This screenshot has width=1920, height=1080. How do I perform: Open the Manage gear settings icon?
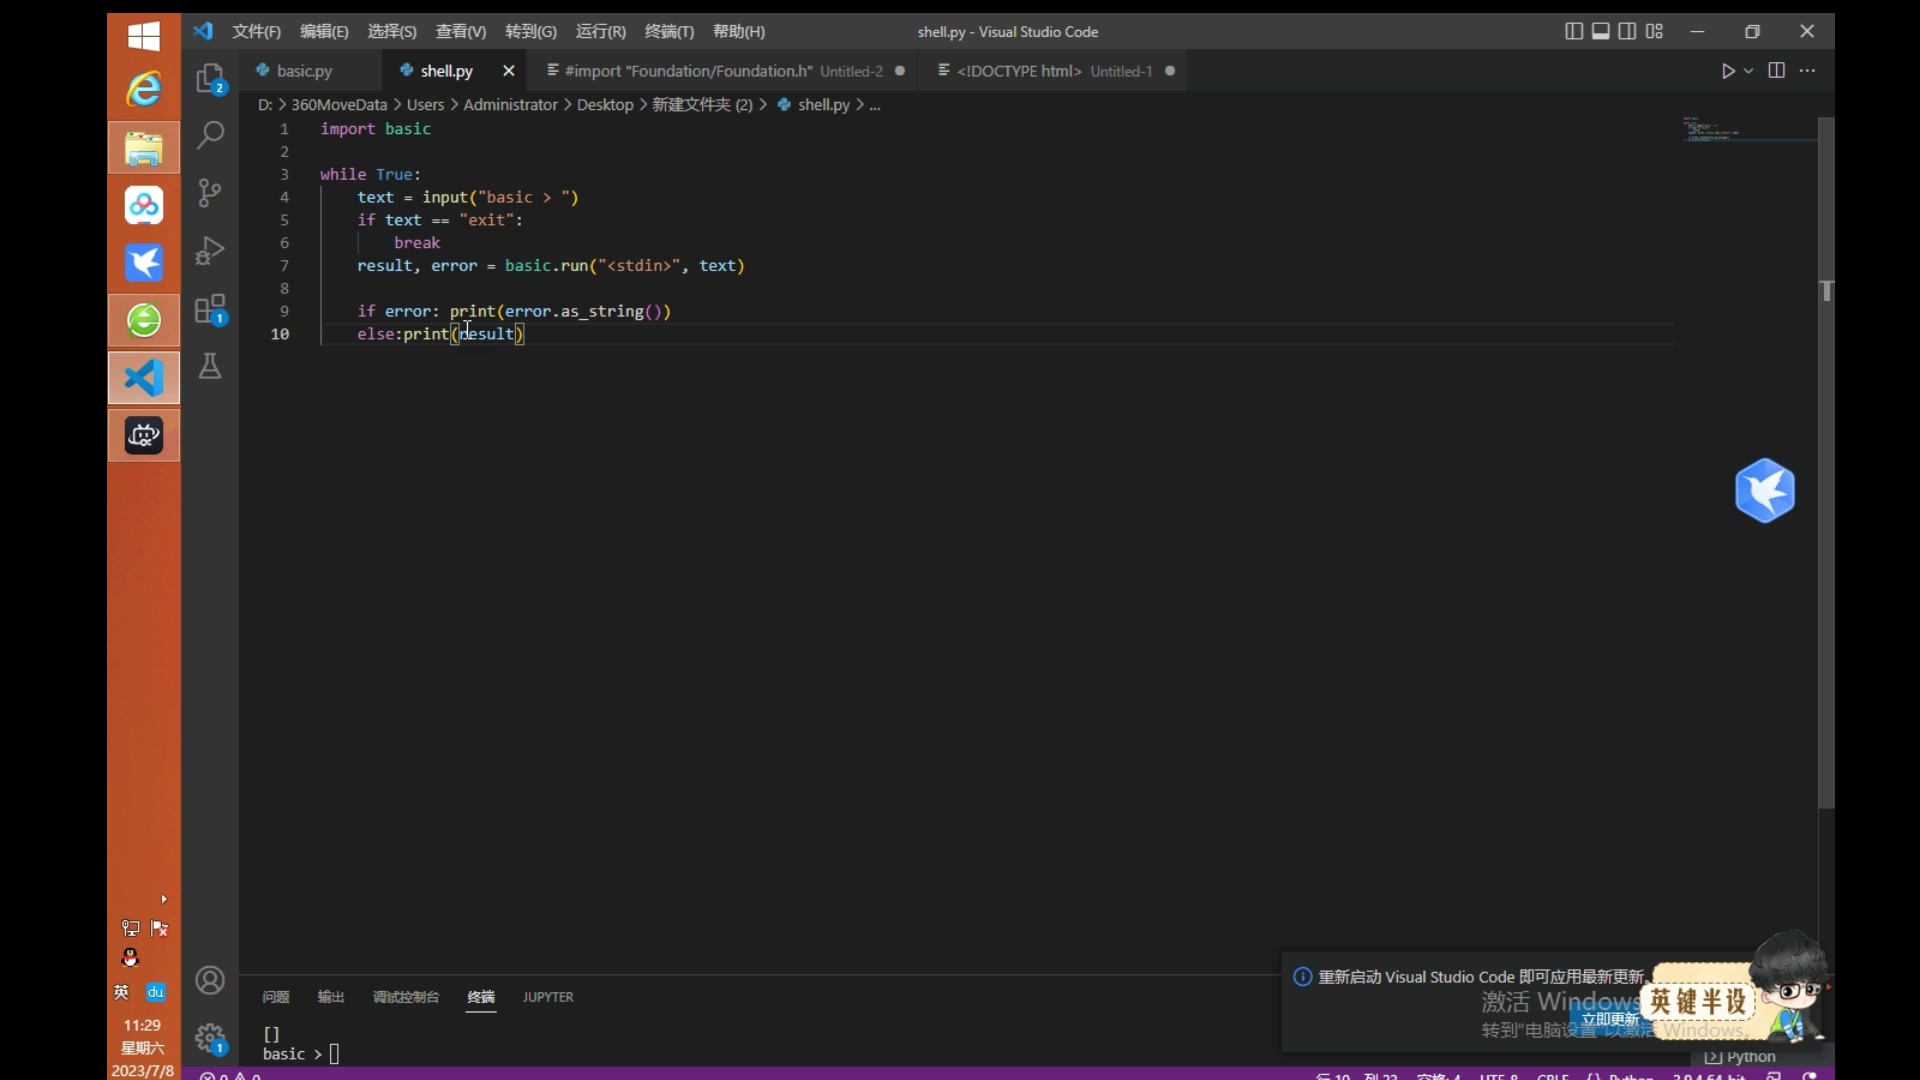(x=210, y=1038)
